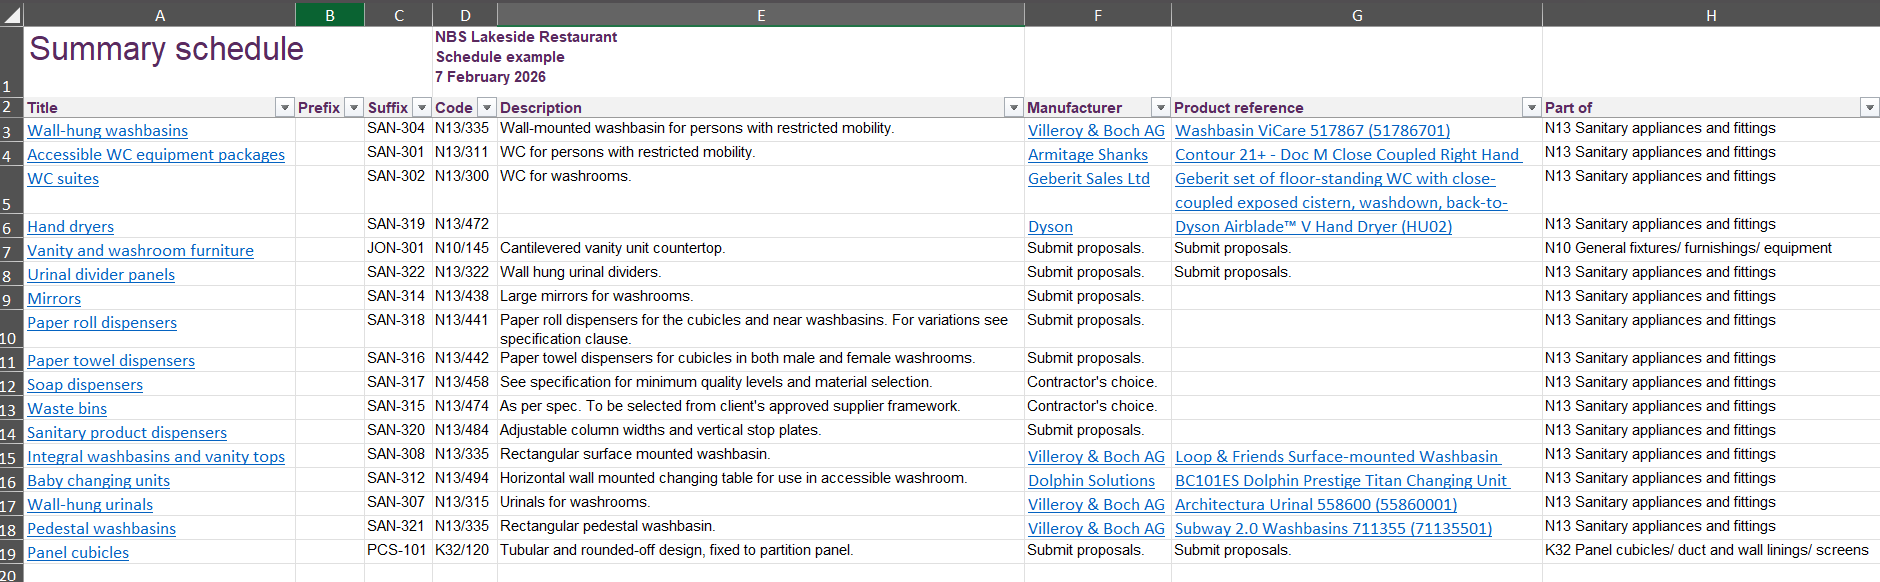Open the Pedestal washbasins link
This screenshot has height=582, width=1880.
(x=101, y=529)
